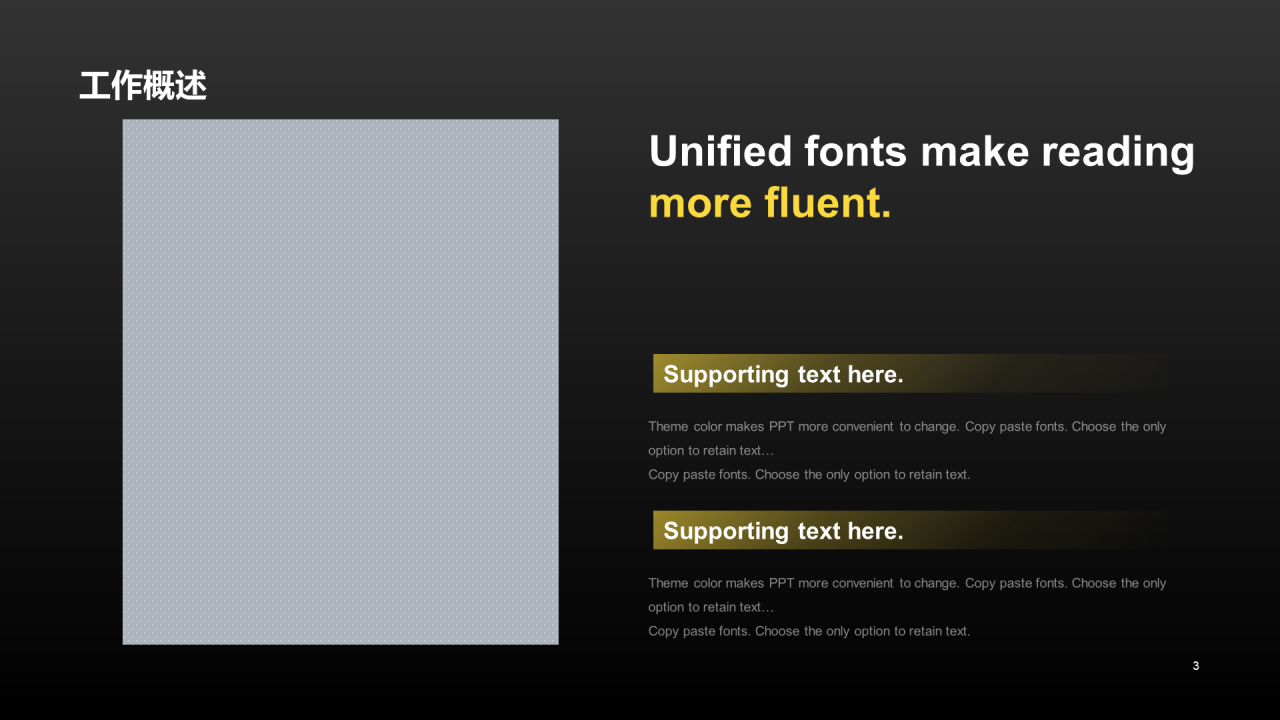Click the yellow text 'more fluent.'
The height and width of the screenshot is (720, 1280).
pyautogui.click(x=770, y=203)
